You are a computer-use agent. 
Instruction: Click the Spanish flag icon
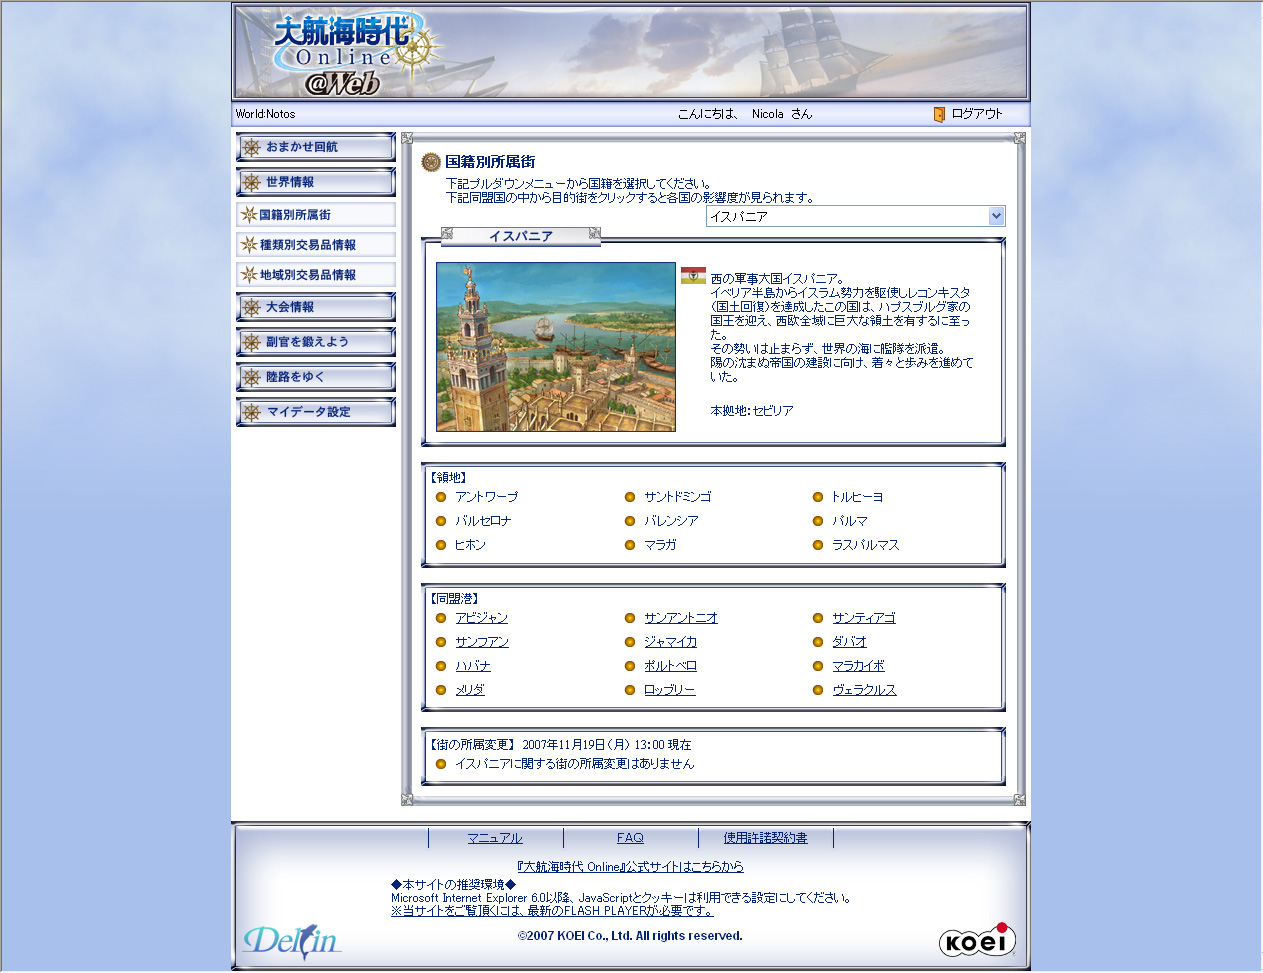point(693,275)
